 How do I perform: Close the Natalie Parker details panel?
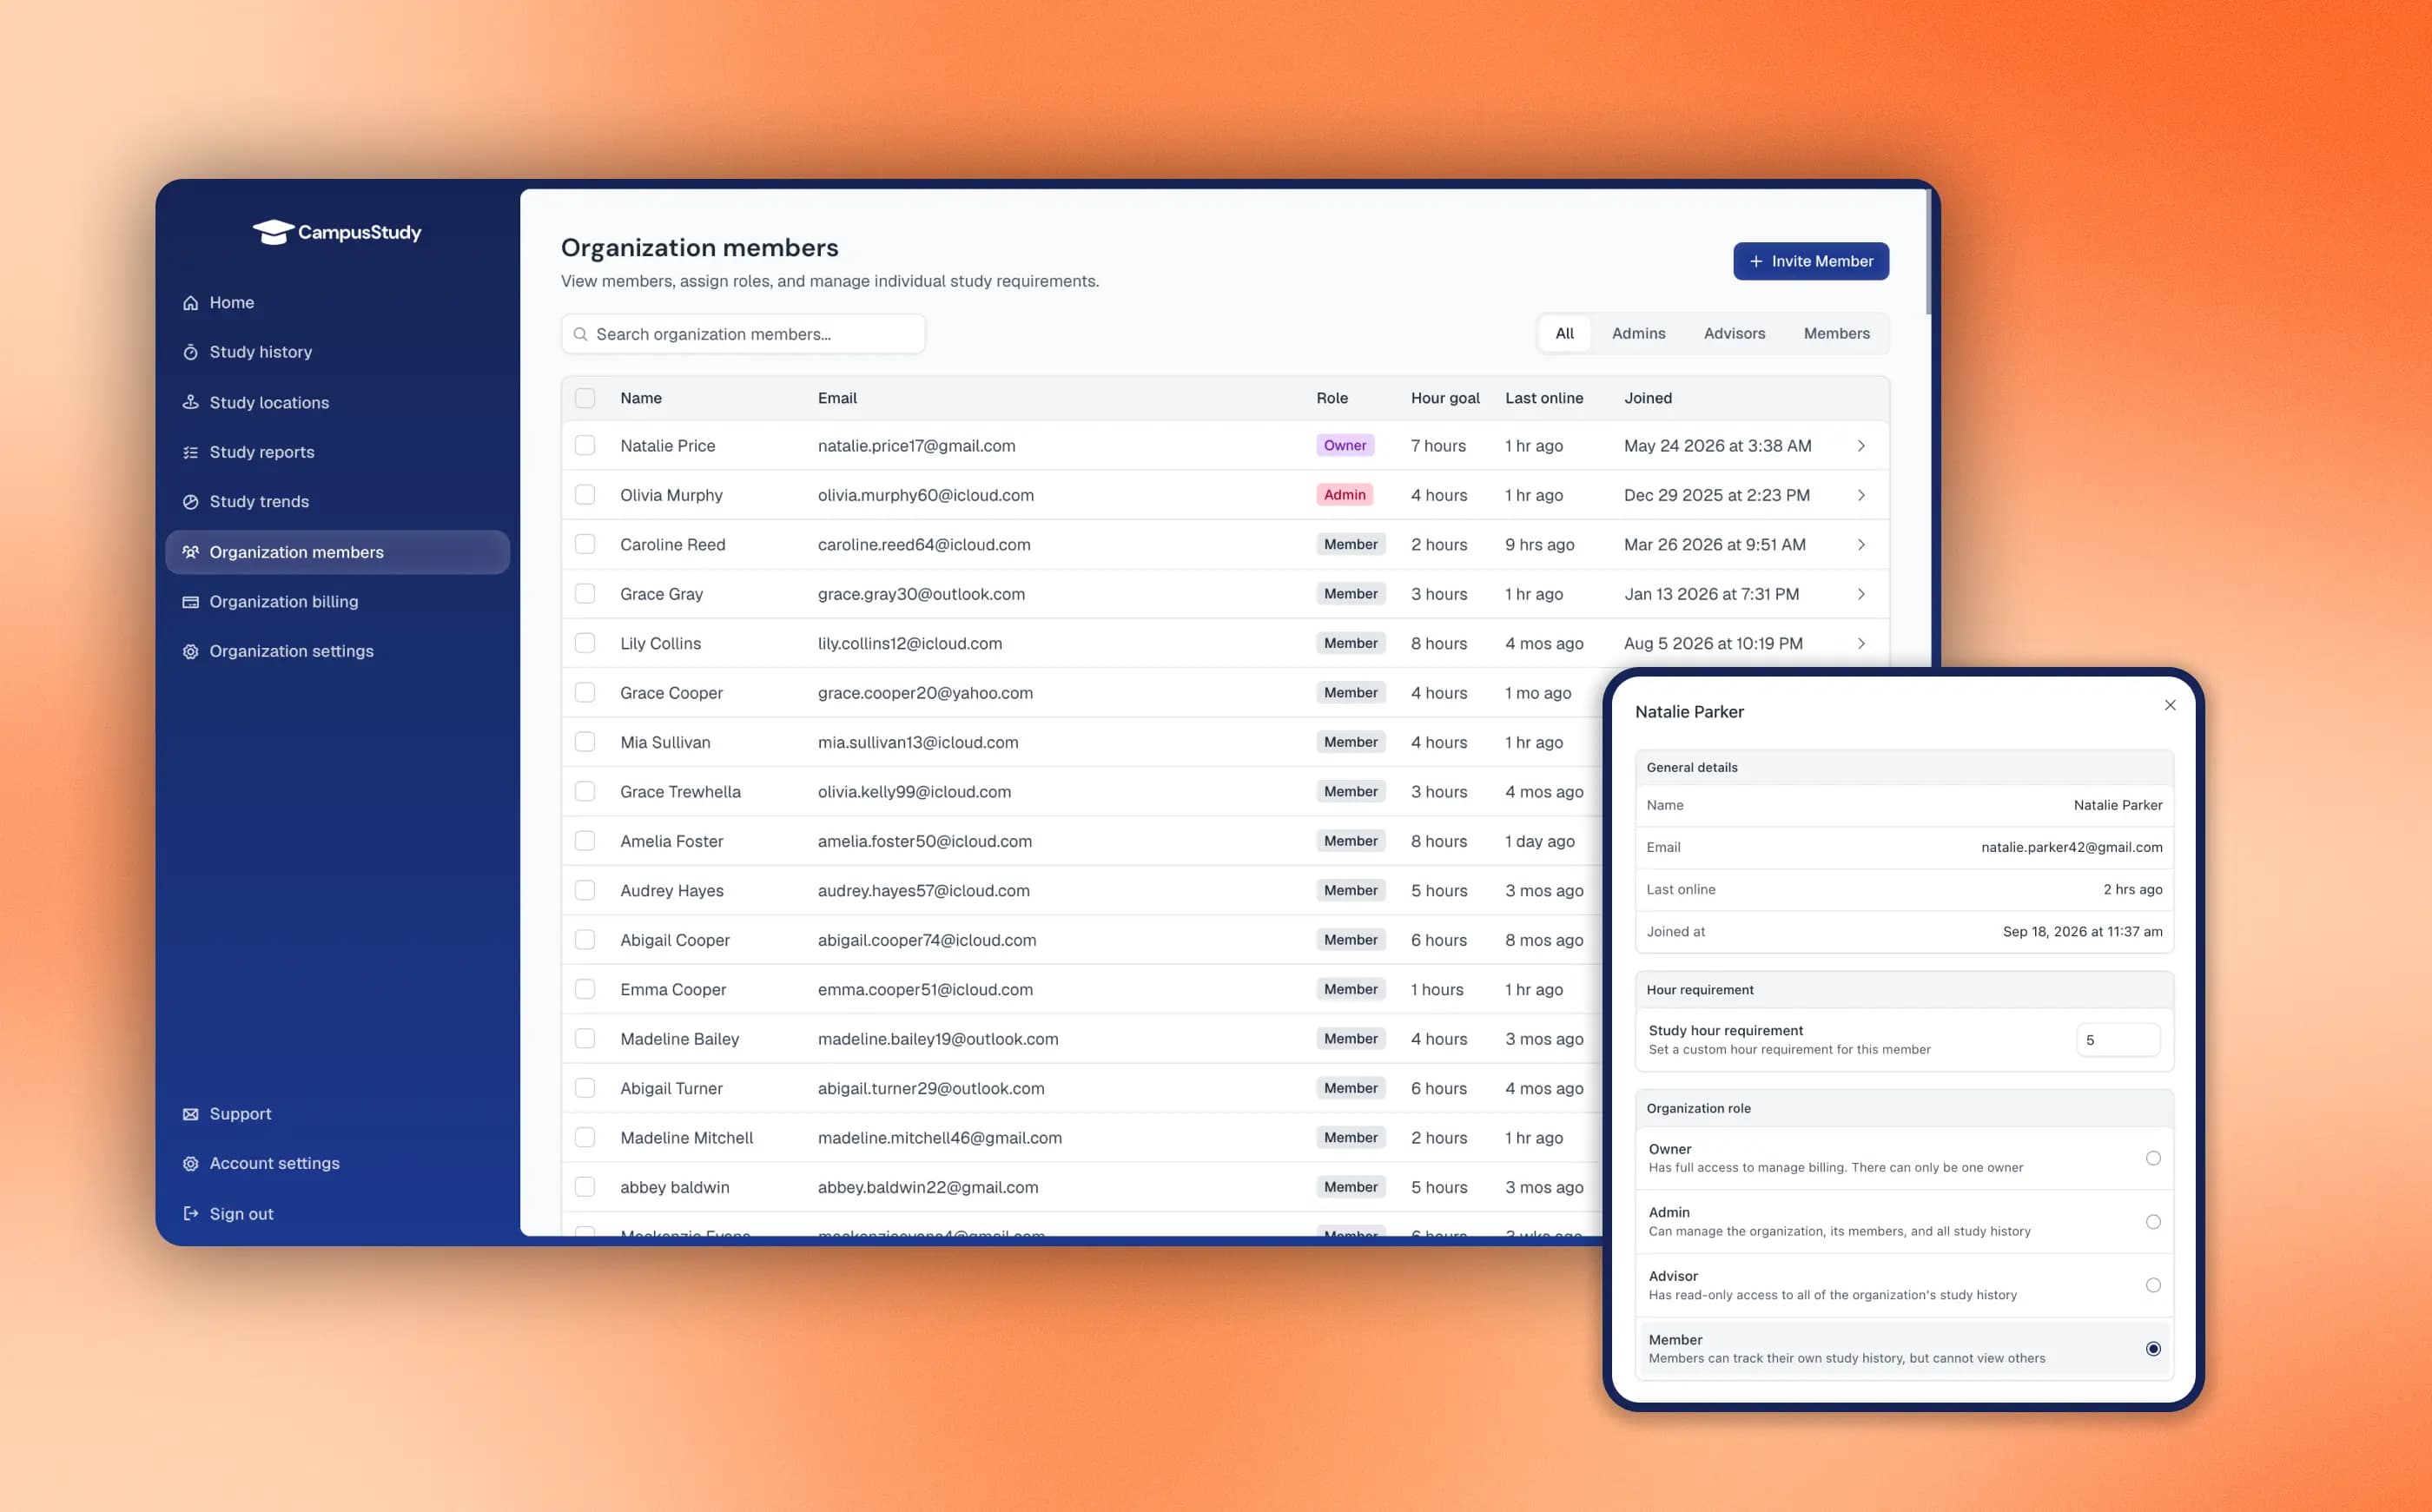coord(2170,705)
